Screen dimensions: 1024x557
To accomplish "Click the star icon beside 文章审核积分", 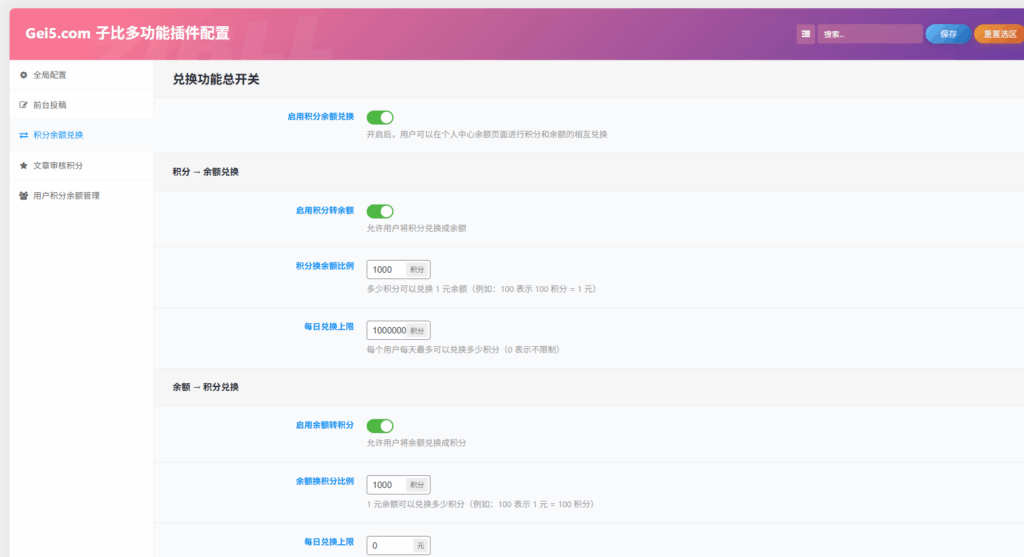I will point(24,165).
